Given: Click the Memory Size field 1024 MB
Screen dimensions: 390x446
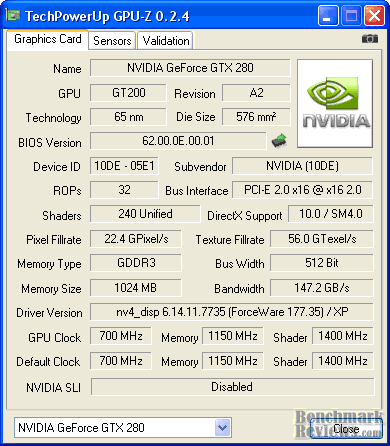Looking at the screenshot, I should tap(136, 288).
